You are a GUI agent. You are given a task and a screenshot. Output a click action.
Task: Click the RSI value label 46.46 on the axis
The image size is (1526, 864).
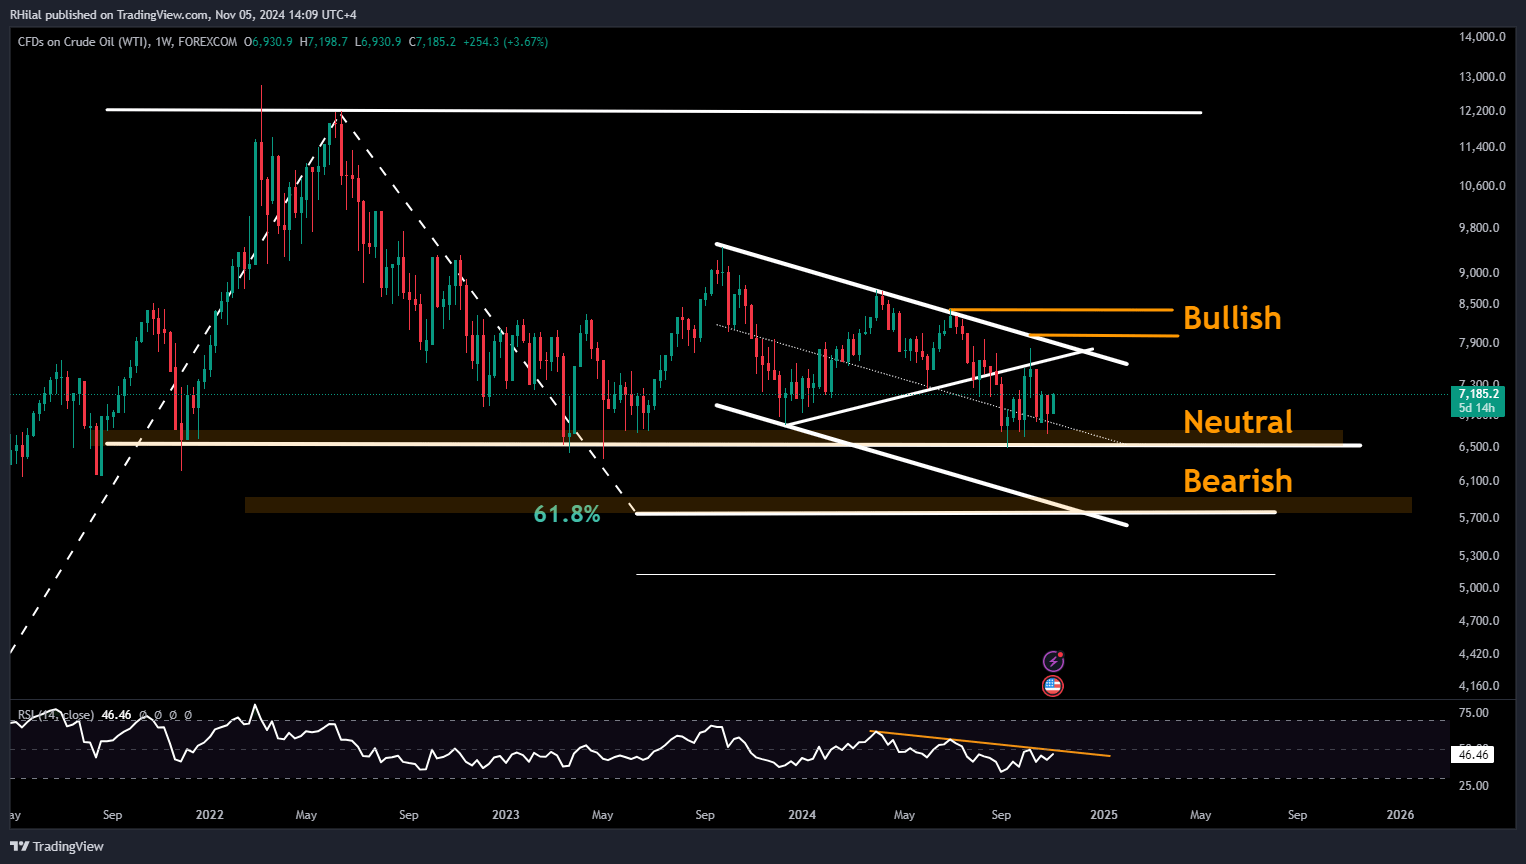tap(1474, 755)
